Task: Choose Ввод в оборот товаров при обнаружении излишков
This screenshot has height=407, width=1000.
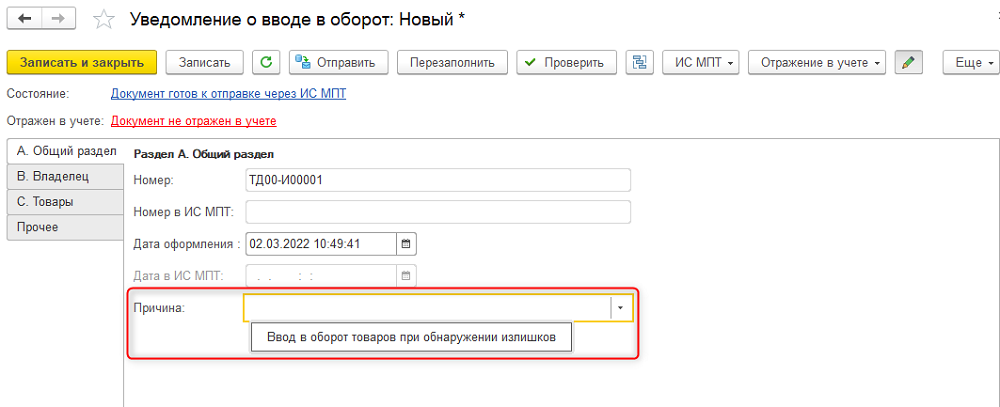Action: (412, 337)
